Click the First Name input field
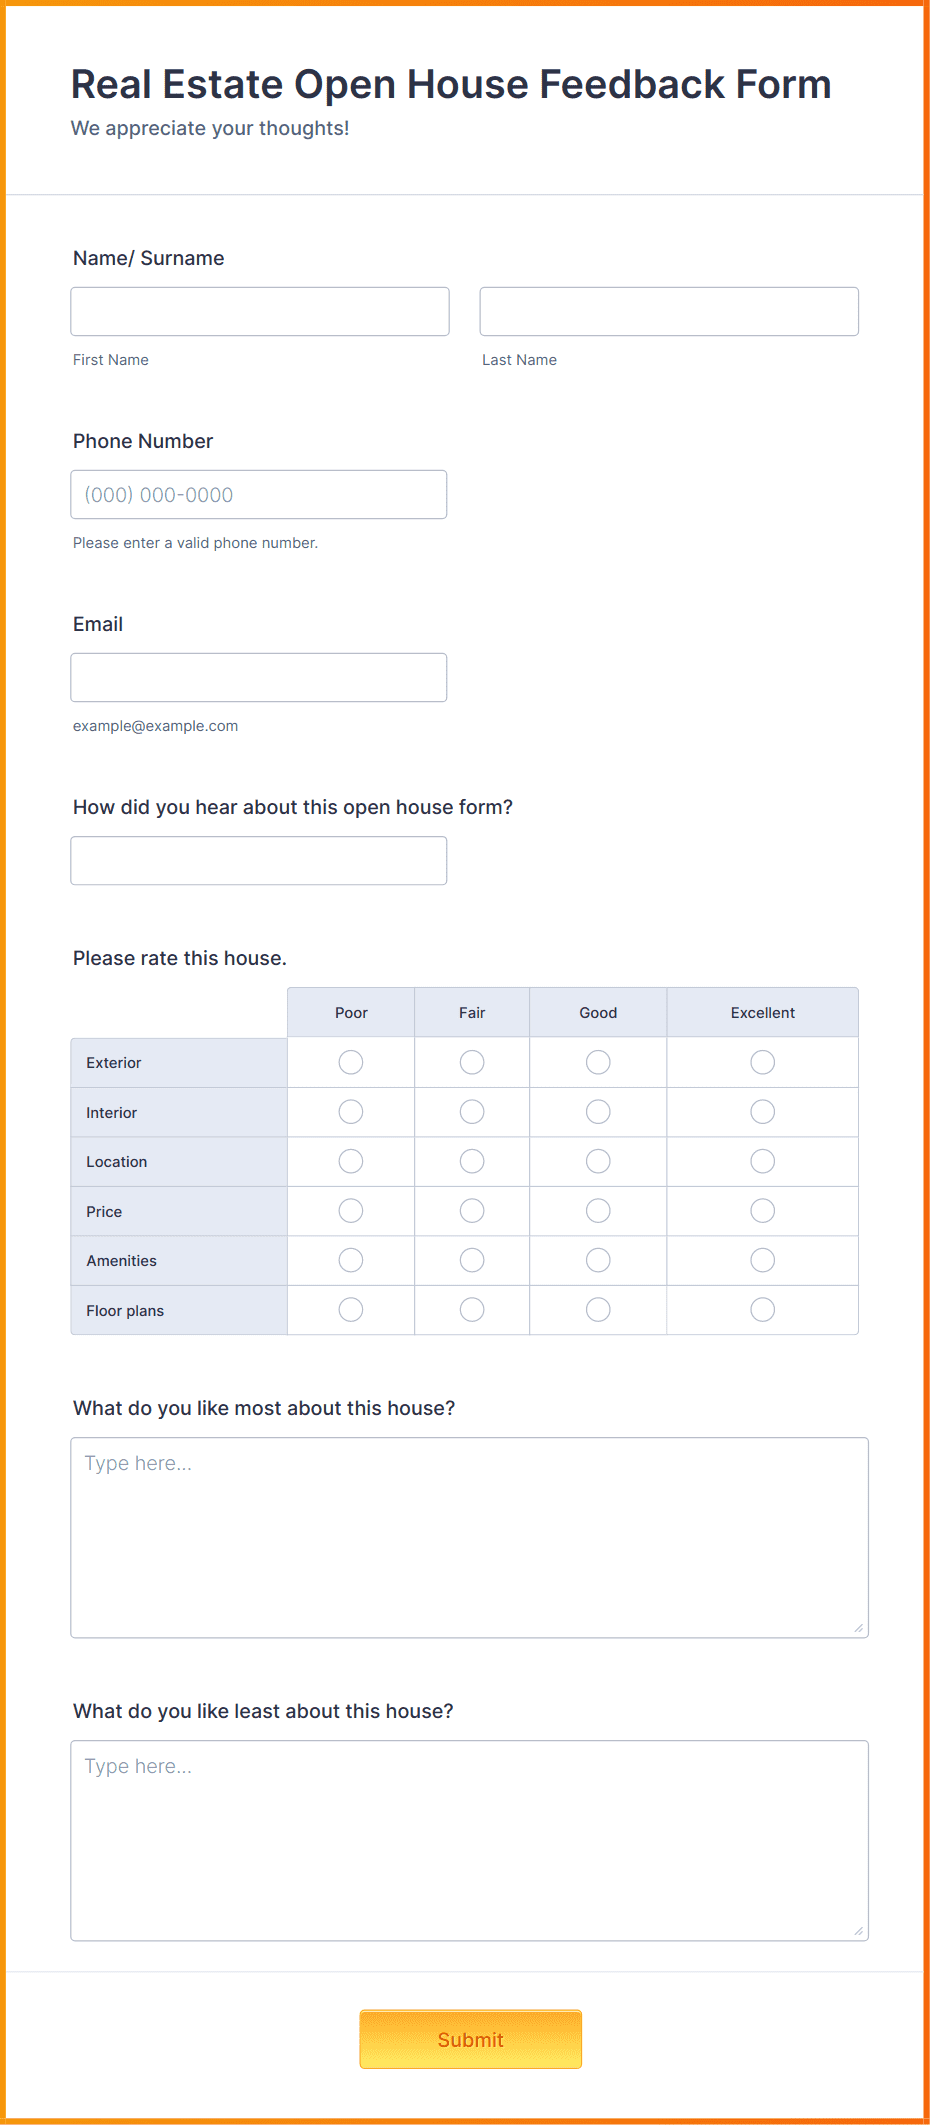Viewport: 930px width, 2125px height. tap(259, 311)
